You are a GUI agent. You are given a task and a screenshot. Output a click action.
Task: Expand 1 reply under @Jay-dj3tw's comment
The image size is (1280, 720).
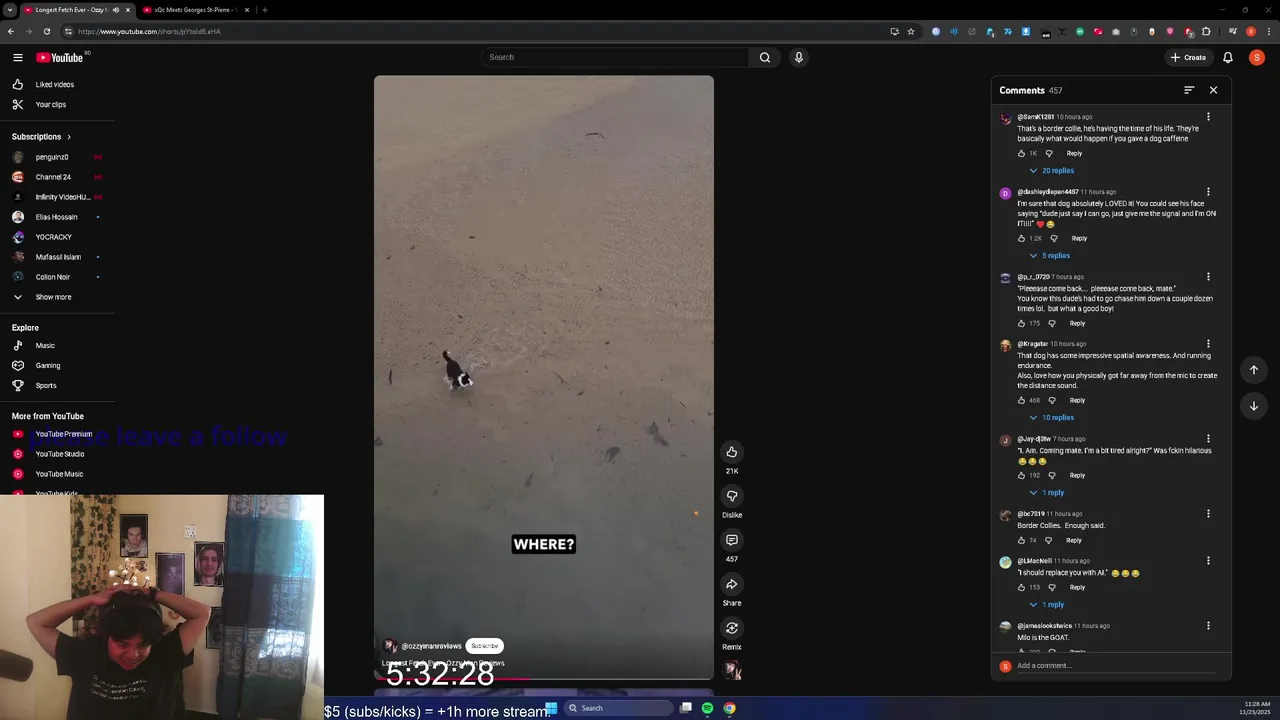point(1046,493)
